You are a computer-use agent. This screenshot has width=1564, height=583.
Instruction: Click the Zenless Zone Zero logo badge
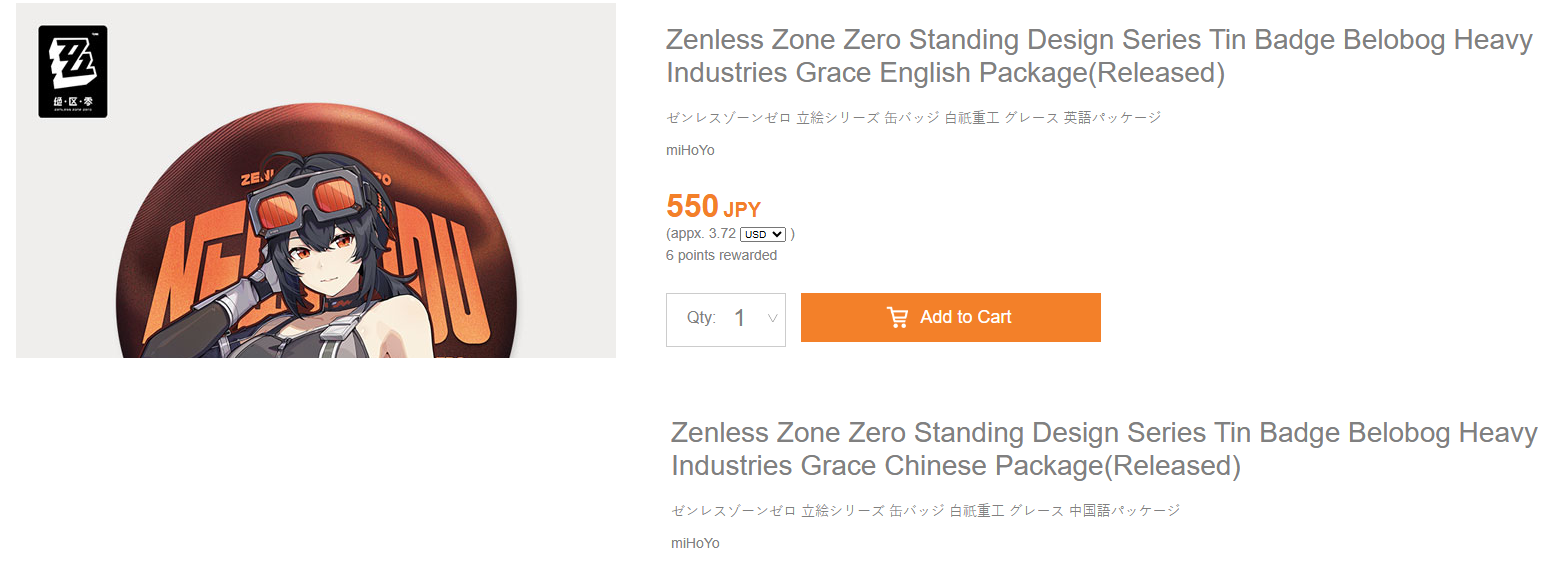click(73, 72)
